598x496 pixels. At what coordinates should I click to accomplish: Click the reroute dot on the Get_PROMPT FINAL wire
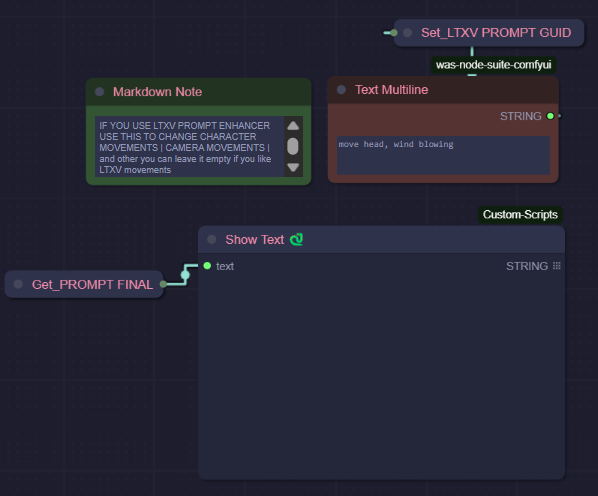pyautogui.click(x=185, y=274)
